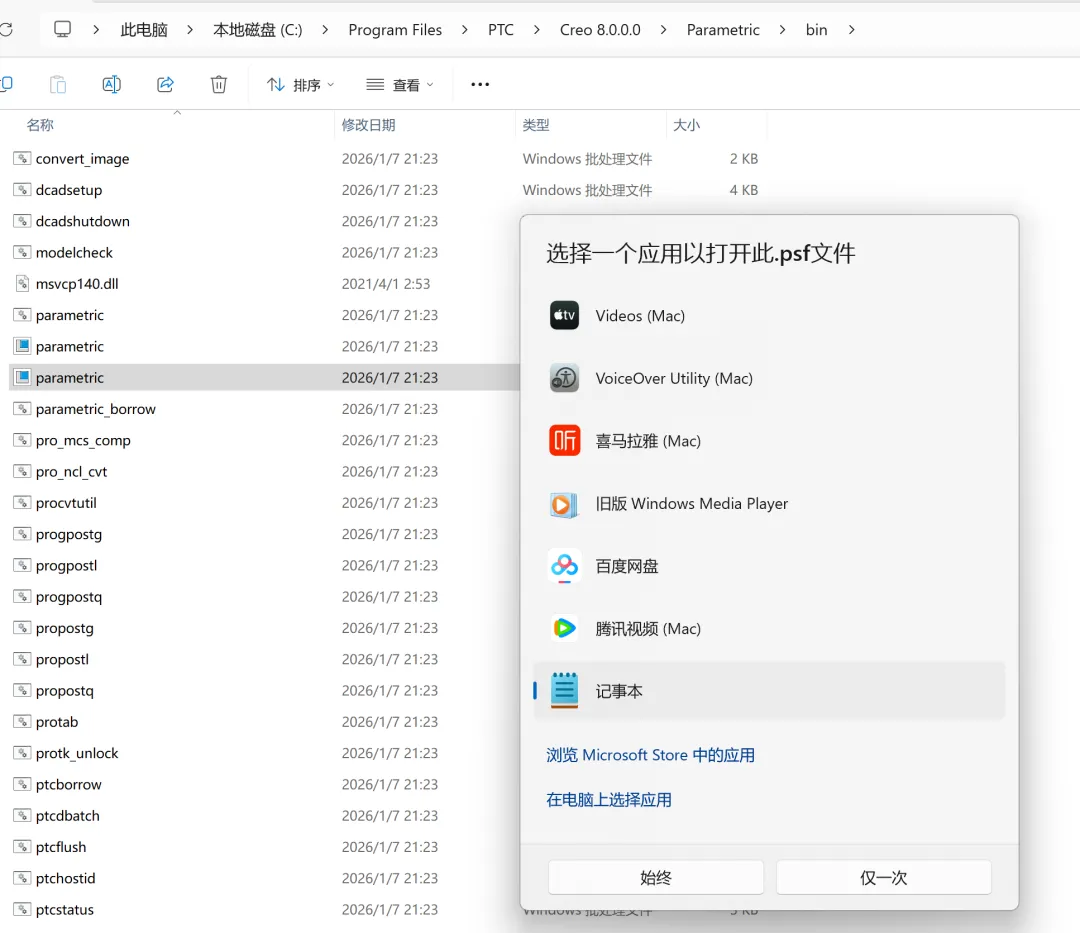Click the convert_image file icon

[x=22, y=158]
